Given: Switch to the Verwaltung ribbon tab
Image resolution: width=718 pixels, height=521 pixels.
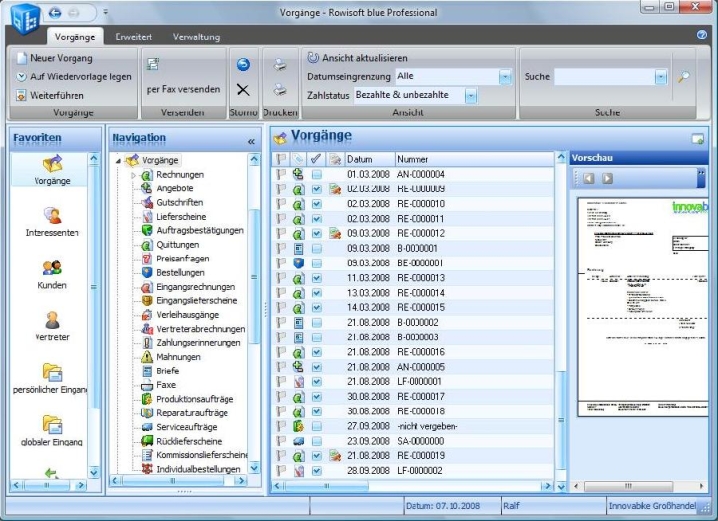Looking at the screenshot, I should (196, 37).
